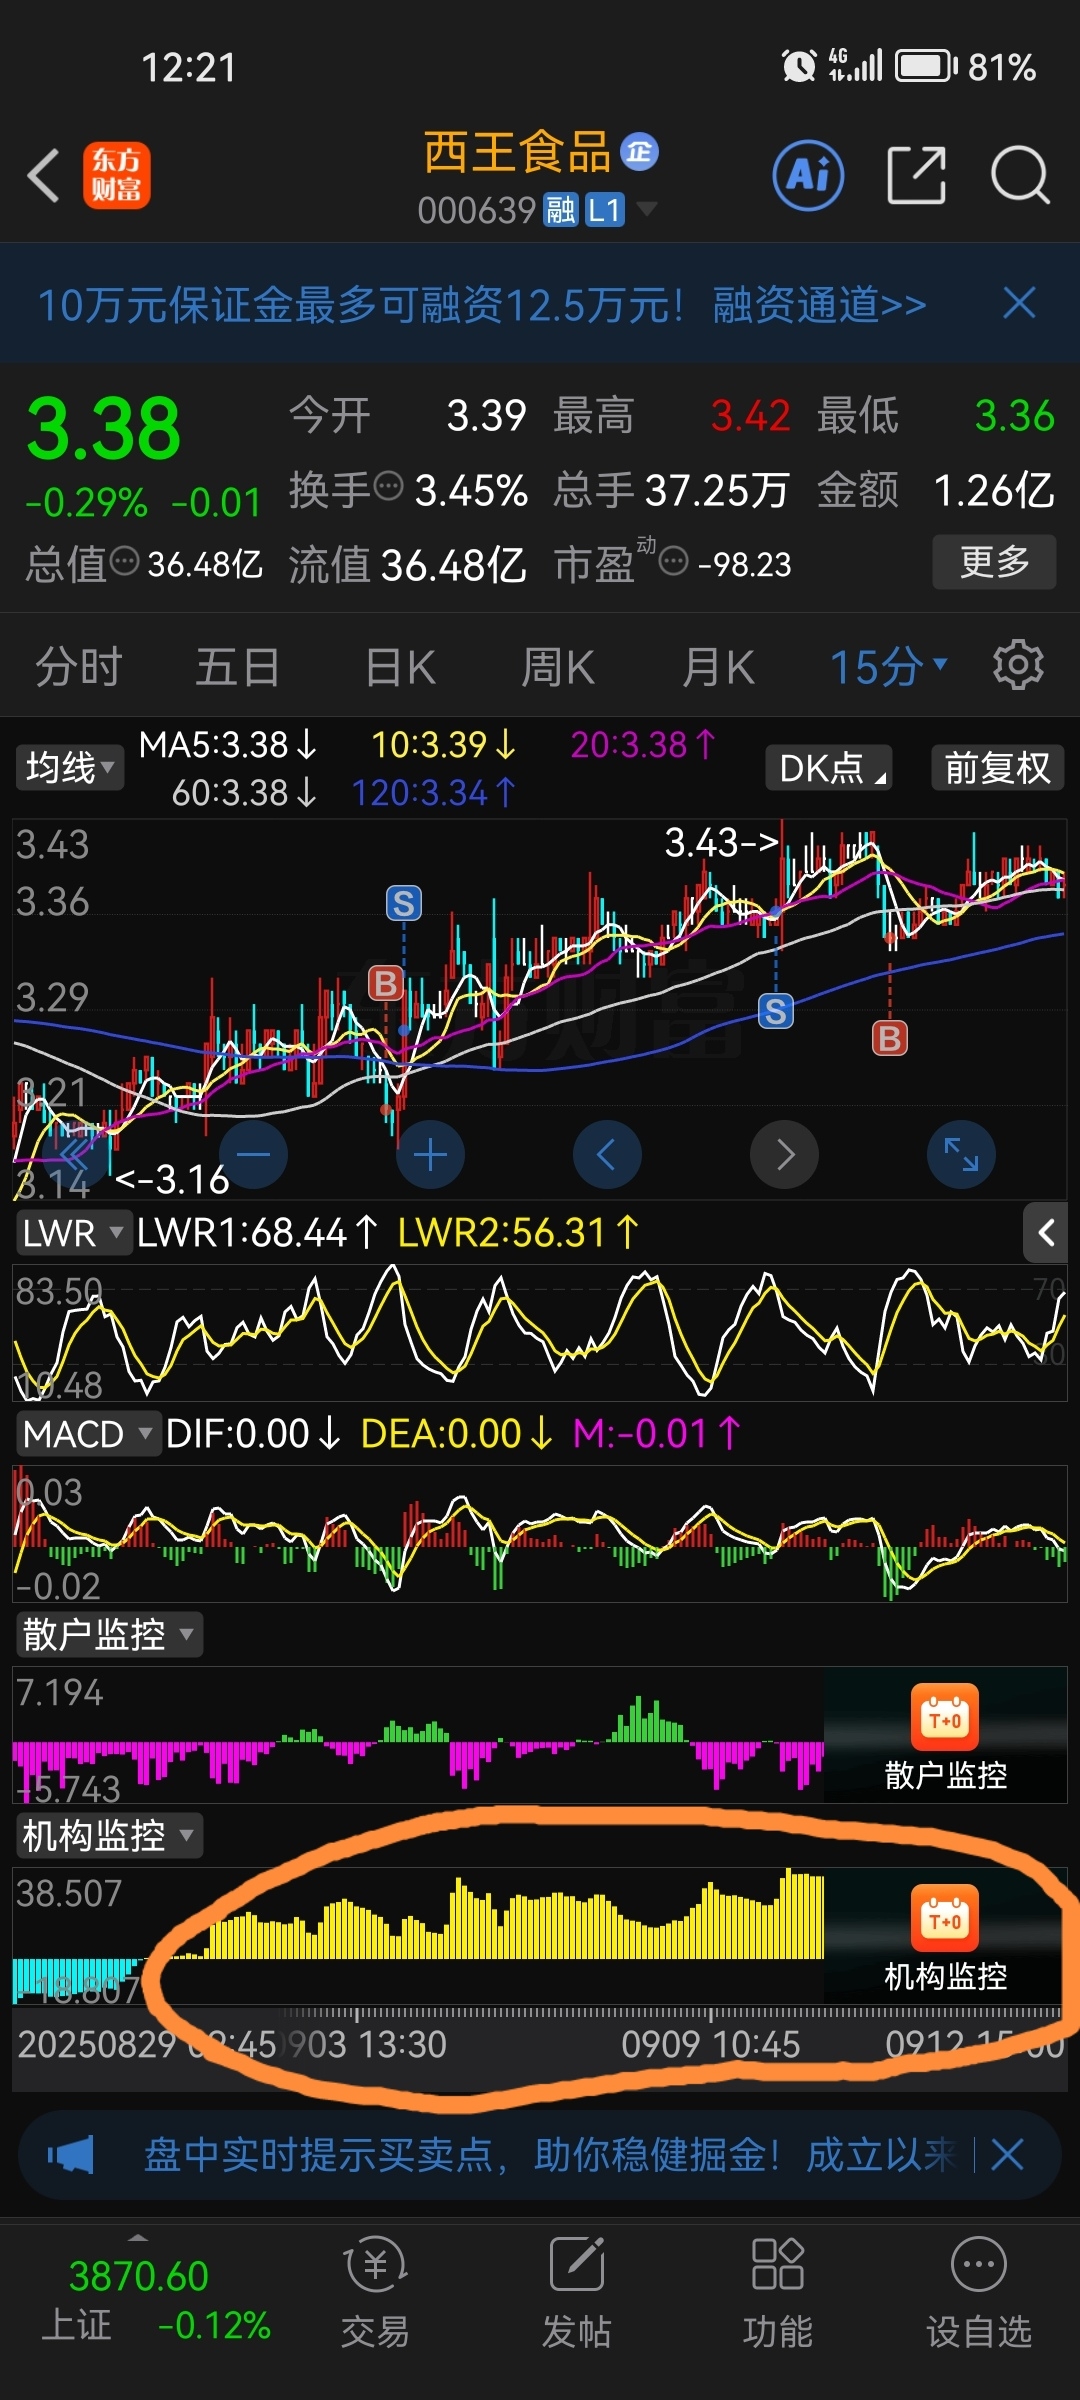Open the 机构监控 indicator dropdown
1080x2400 pixels.
click(108, 1836)
